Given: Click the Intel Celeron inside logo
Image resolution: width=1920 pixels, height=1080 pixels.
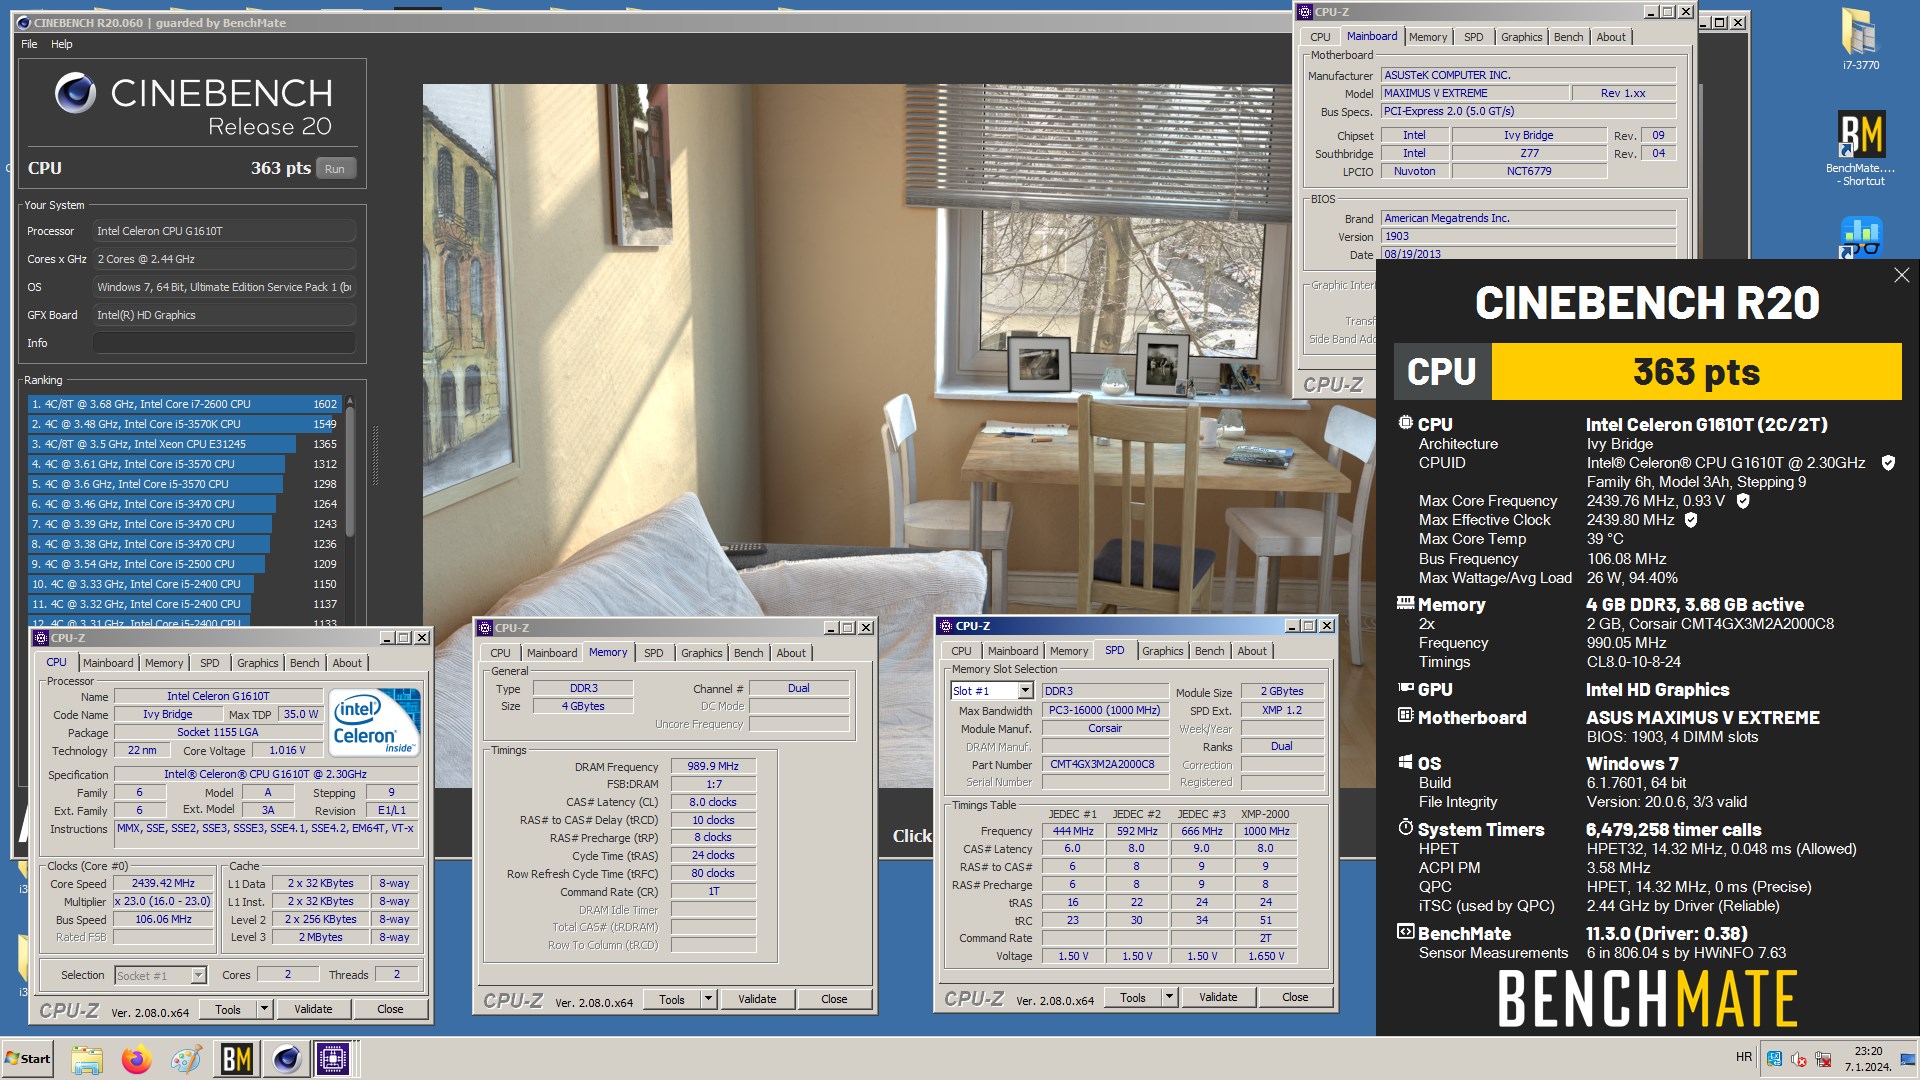Looking at the screenshot, I should [374, 721].
